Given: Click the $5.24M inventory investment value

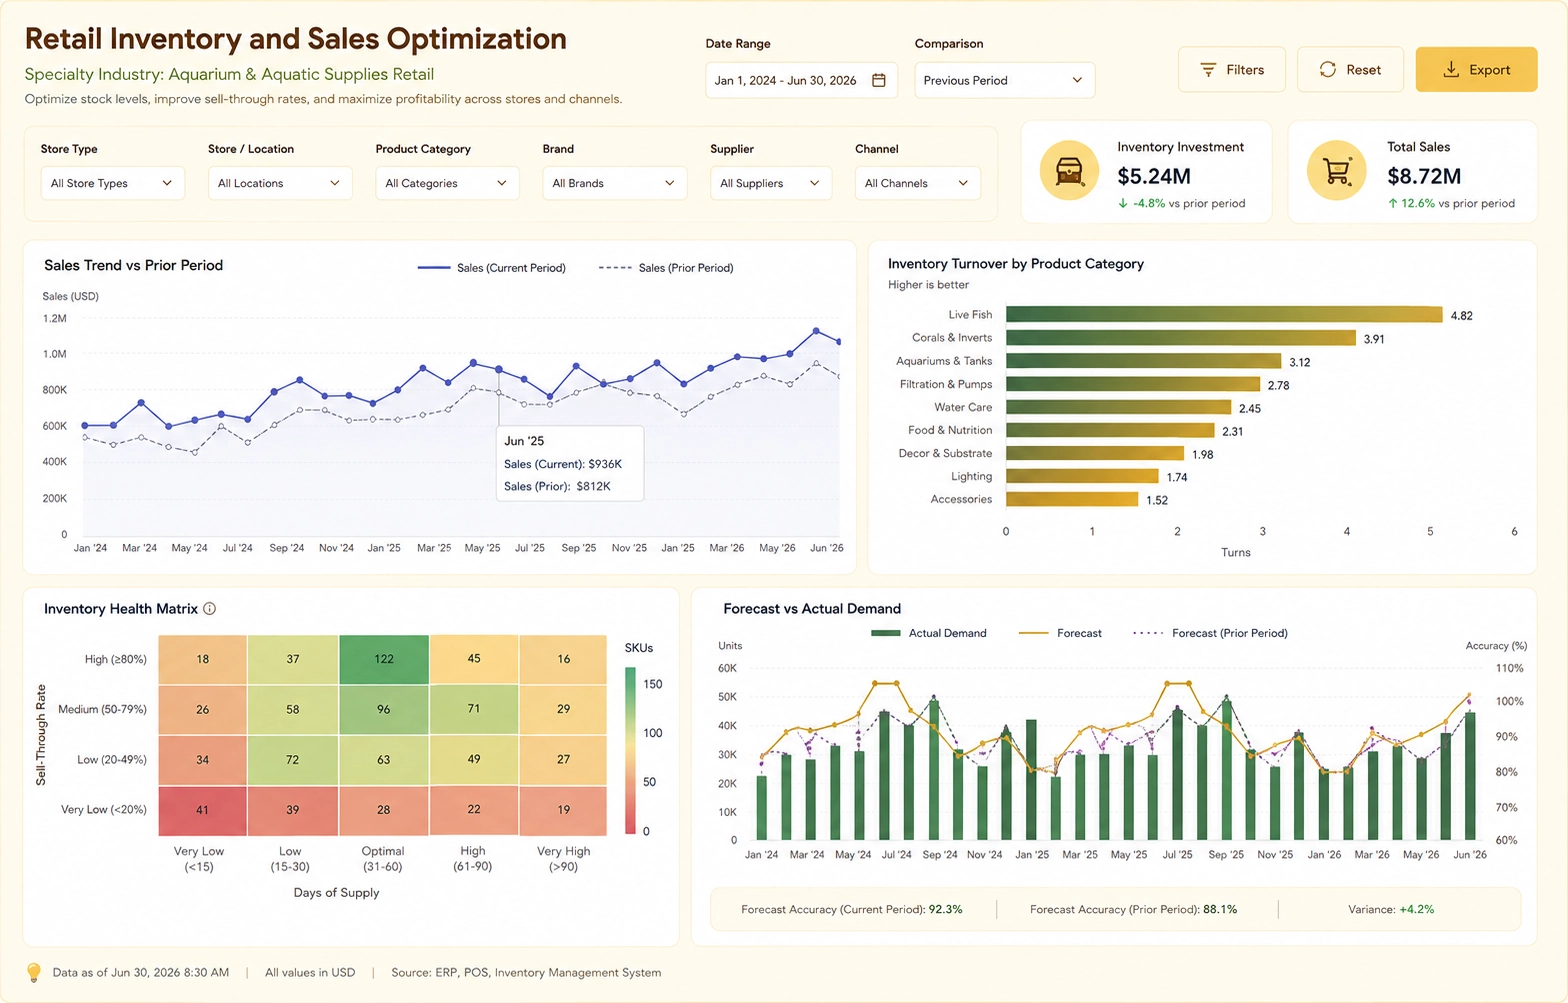Looking at the screenshot, I should pos(1154,177).
